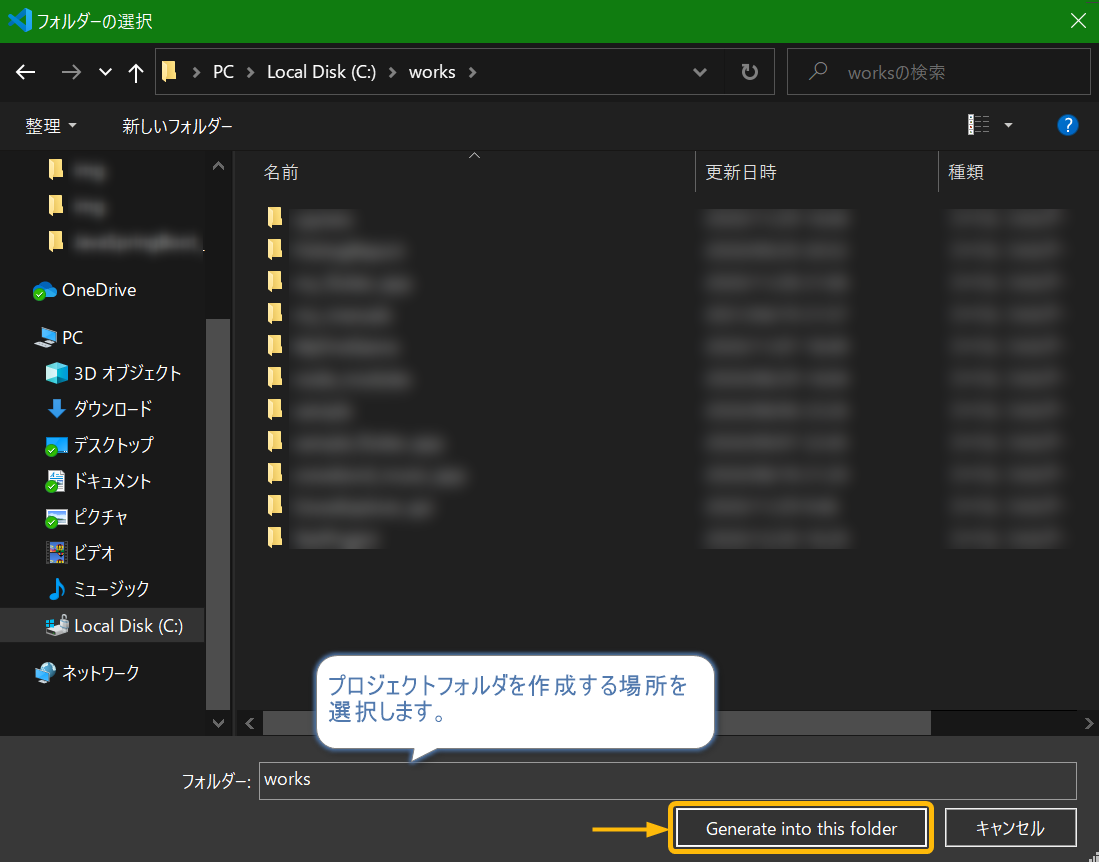Click Generate into this folder button
Viewport: 1099px width, 862px height.
click(801, 828)
